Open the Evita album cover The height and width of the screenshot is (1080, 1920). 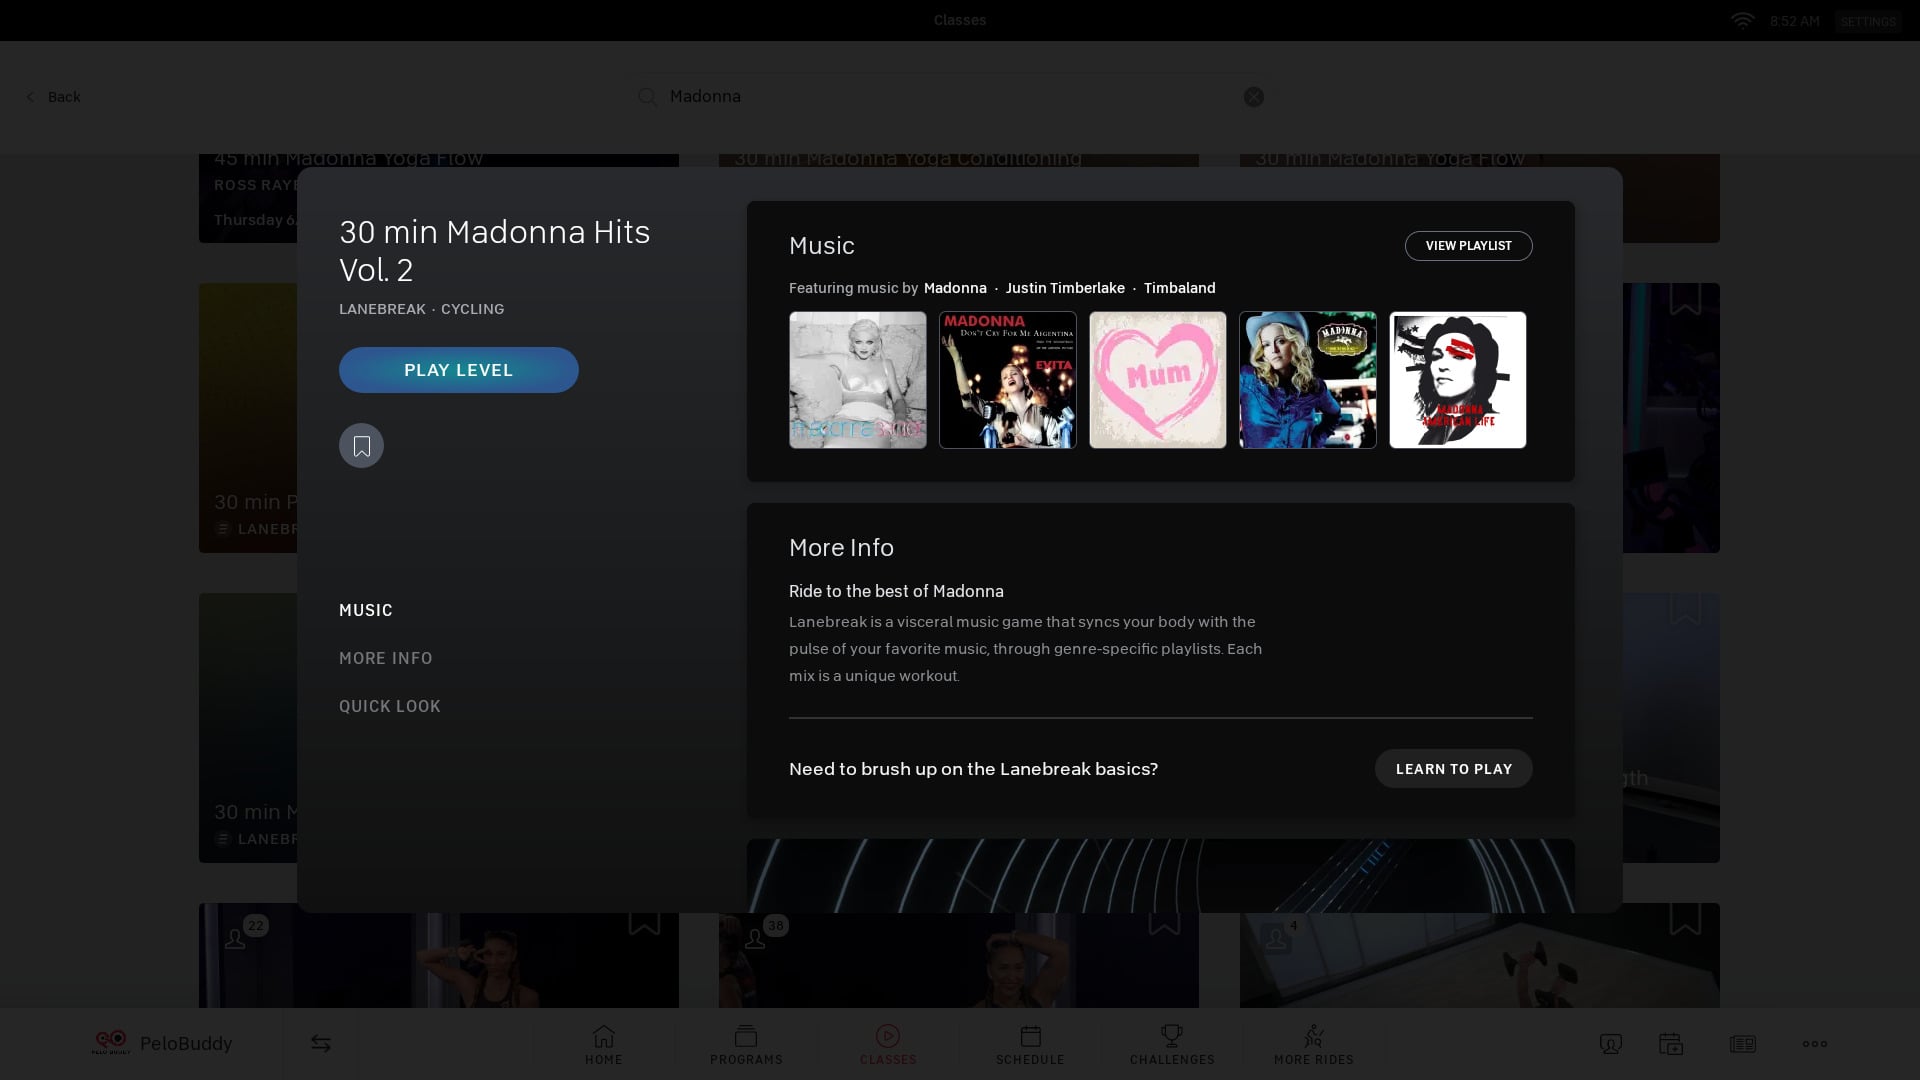click(x=1008, y=380)
